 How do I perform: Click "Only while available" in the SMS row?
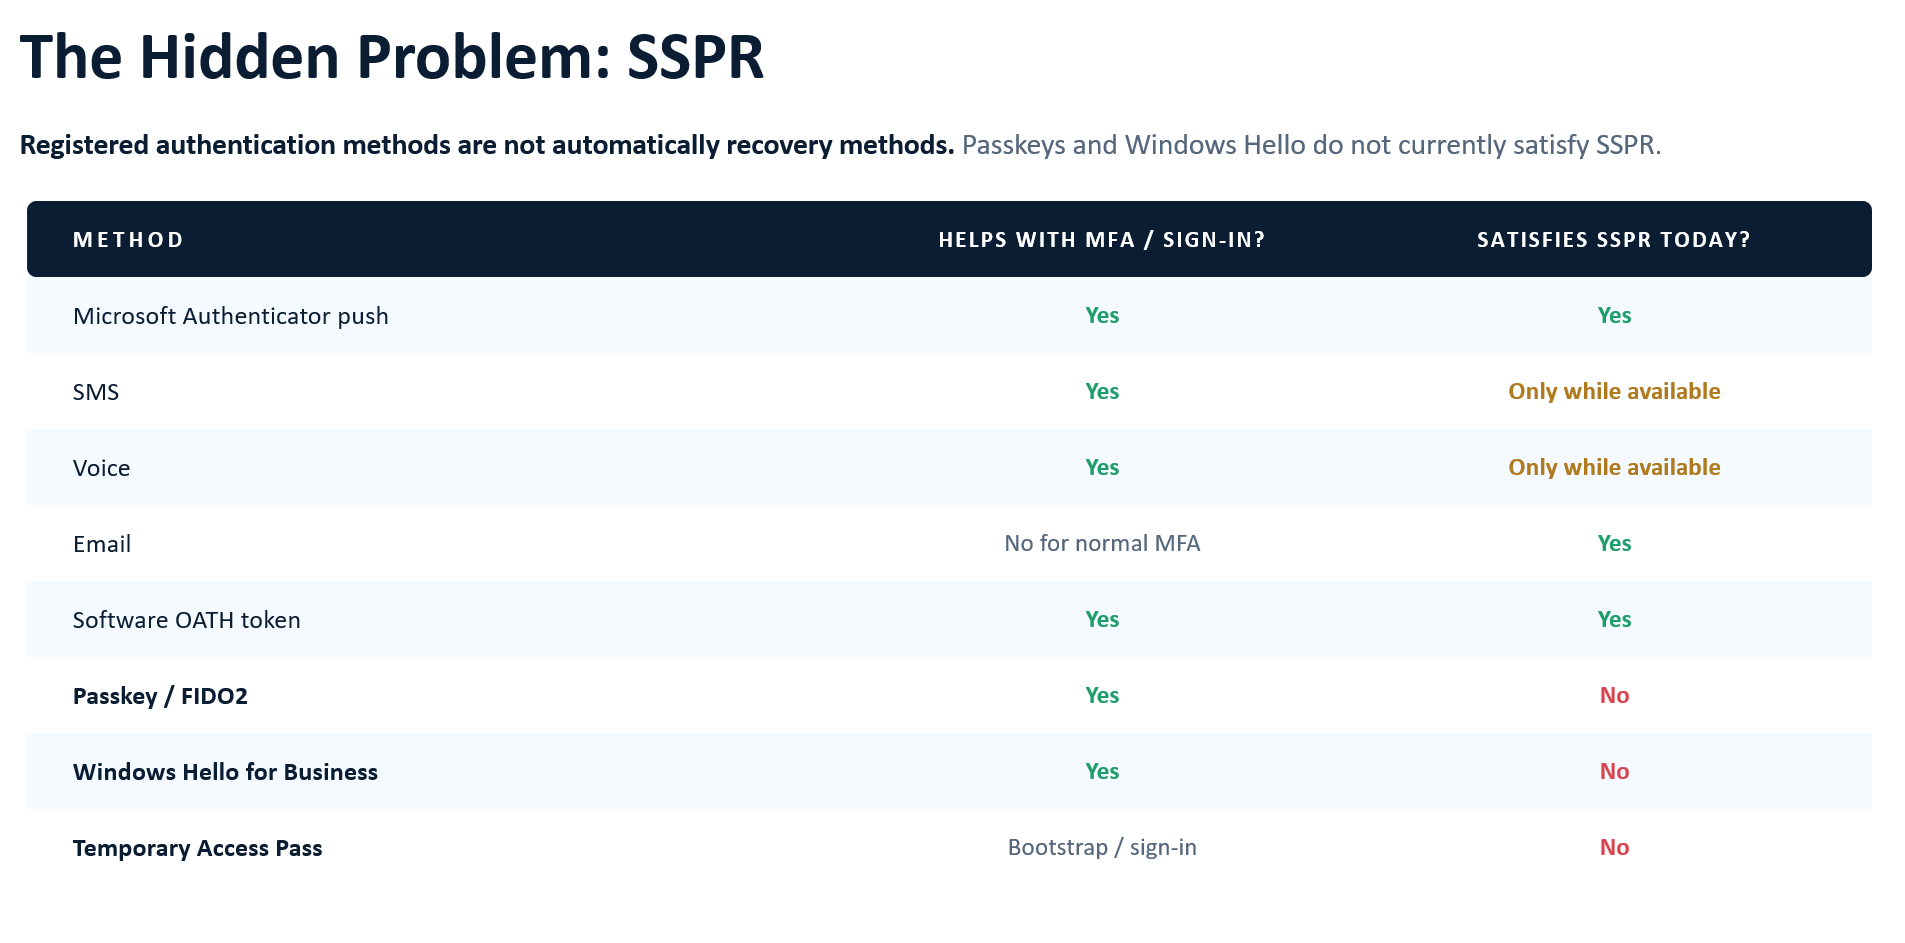[1614, 391]
